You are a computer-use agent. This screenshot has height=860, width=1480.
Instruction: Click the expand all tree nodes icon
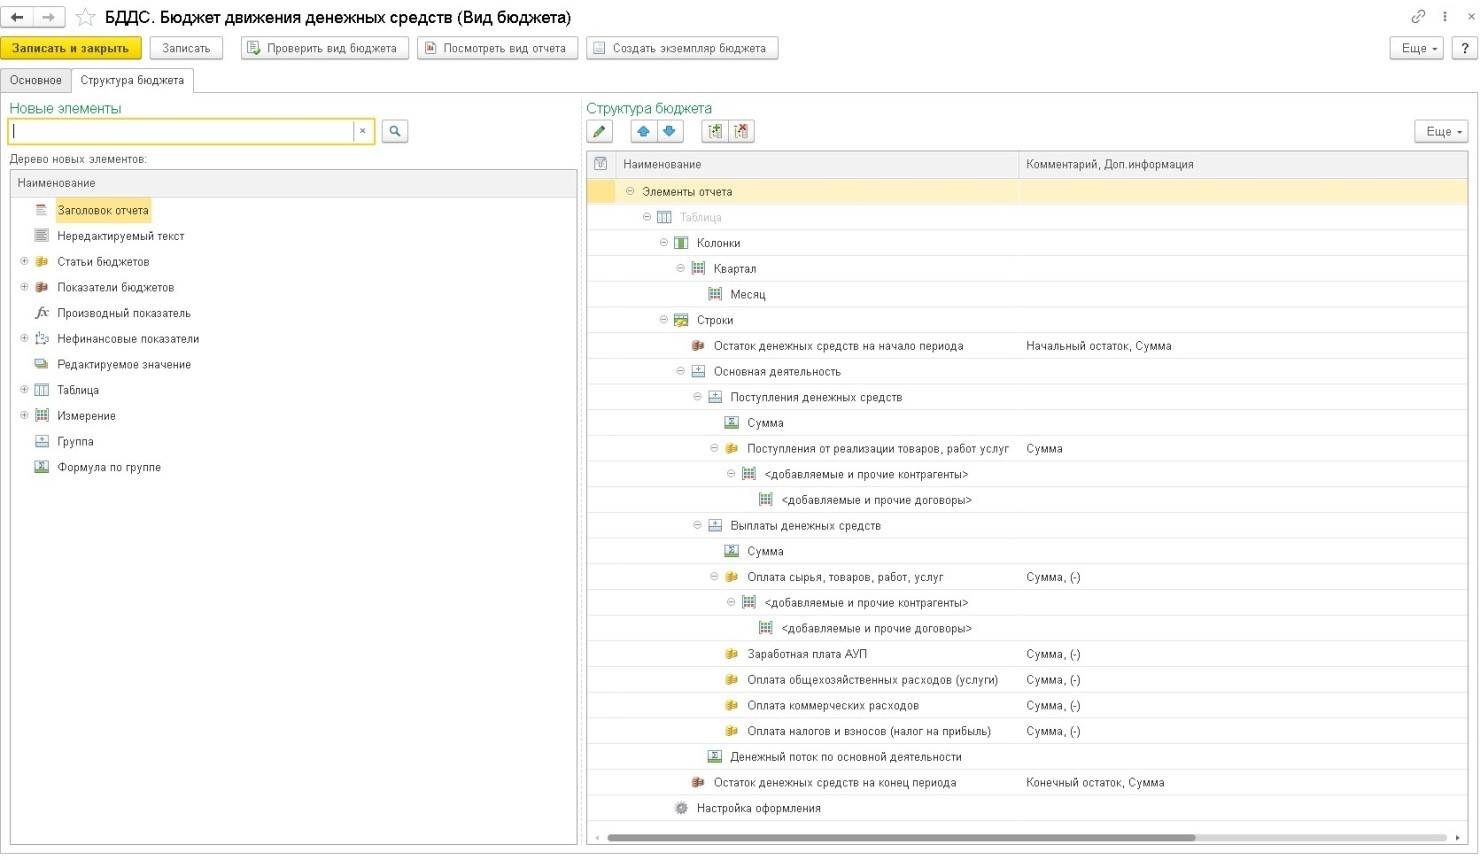click(715, 131)
